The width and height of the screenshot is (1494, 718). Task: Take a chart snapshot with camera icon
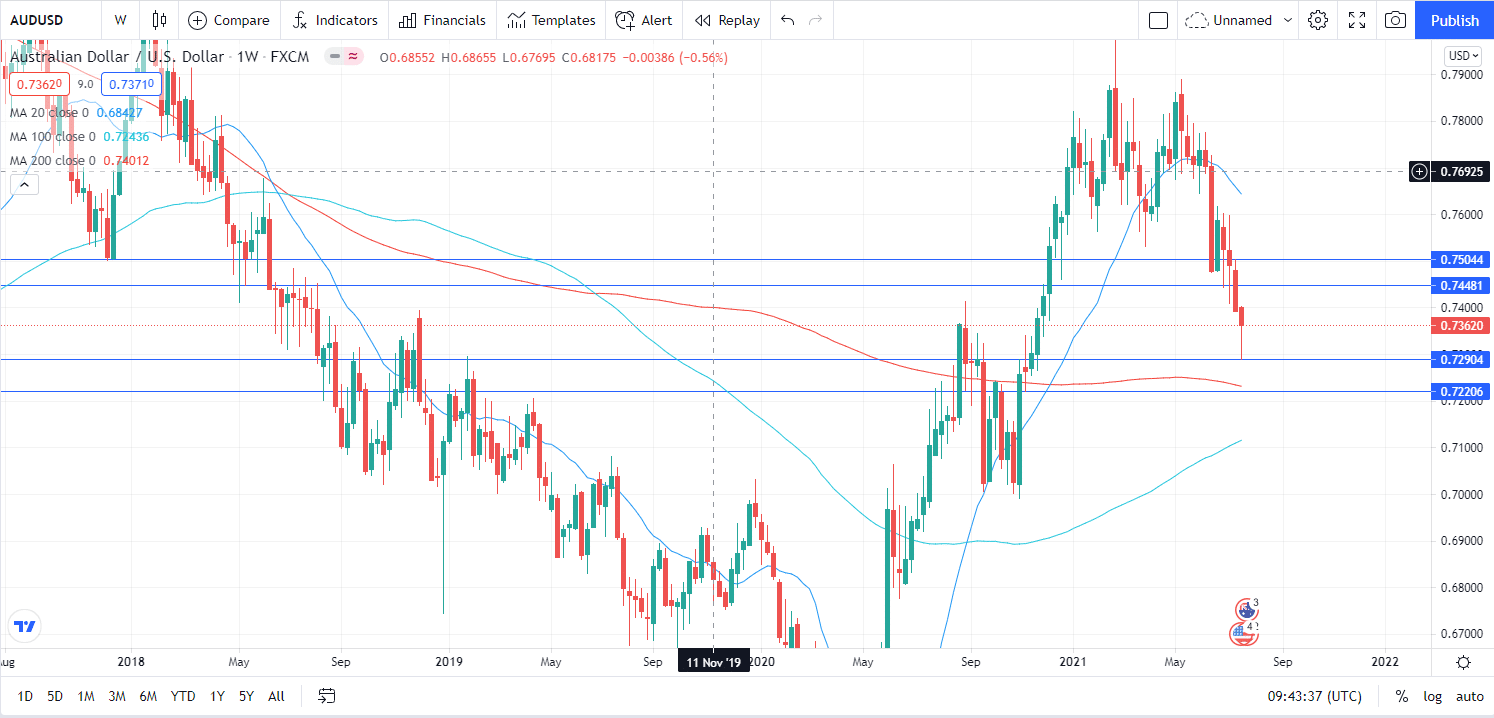pyautogui.click(x=1395, y=20)
